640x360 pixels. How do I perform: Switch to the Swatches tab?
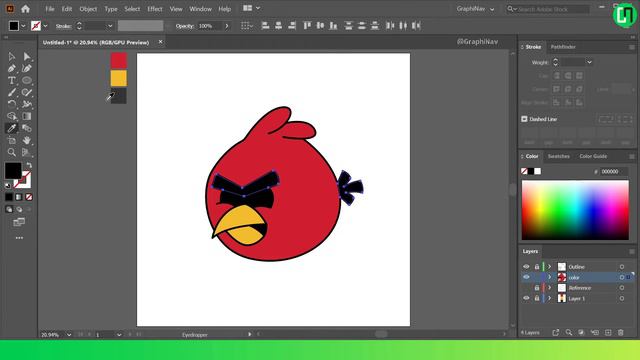point(559,156)
